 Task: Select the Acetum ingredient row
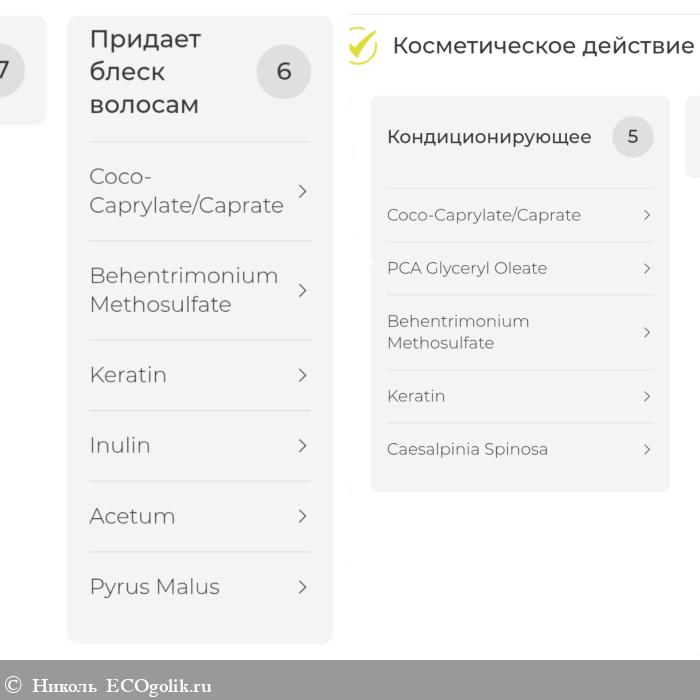(x=132, y=516)
